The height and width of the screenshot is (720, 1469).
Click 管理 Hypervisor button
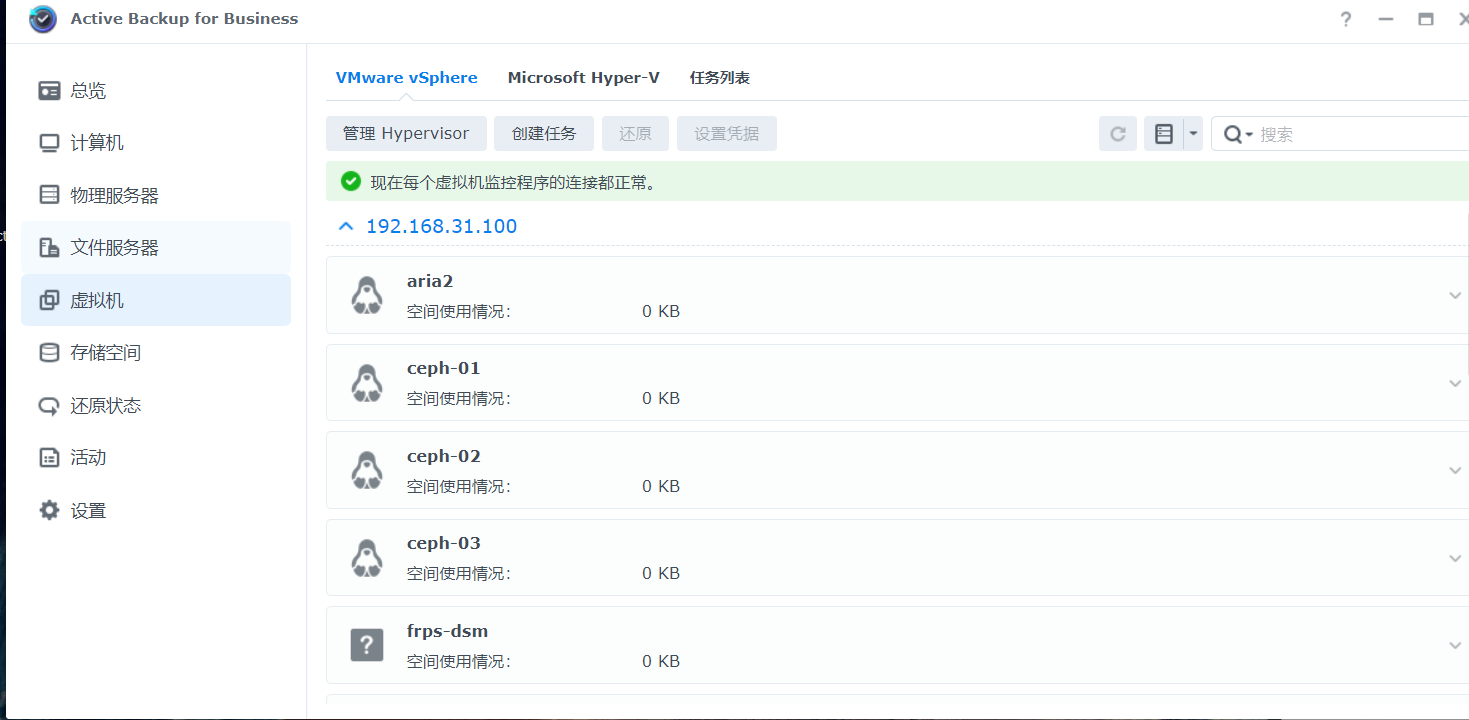(x=406, y=134)
